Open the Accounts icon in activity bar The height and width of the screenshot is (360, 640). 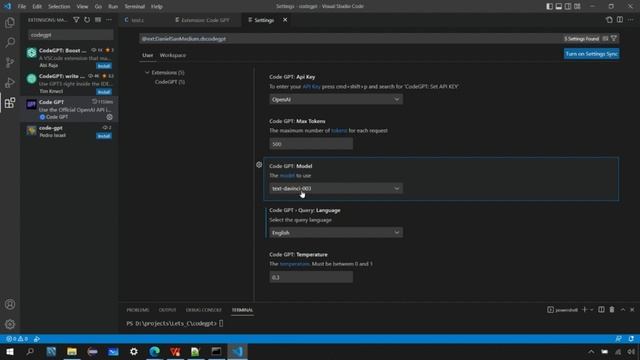click(x=10, y=304)
